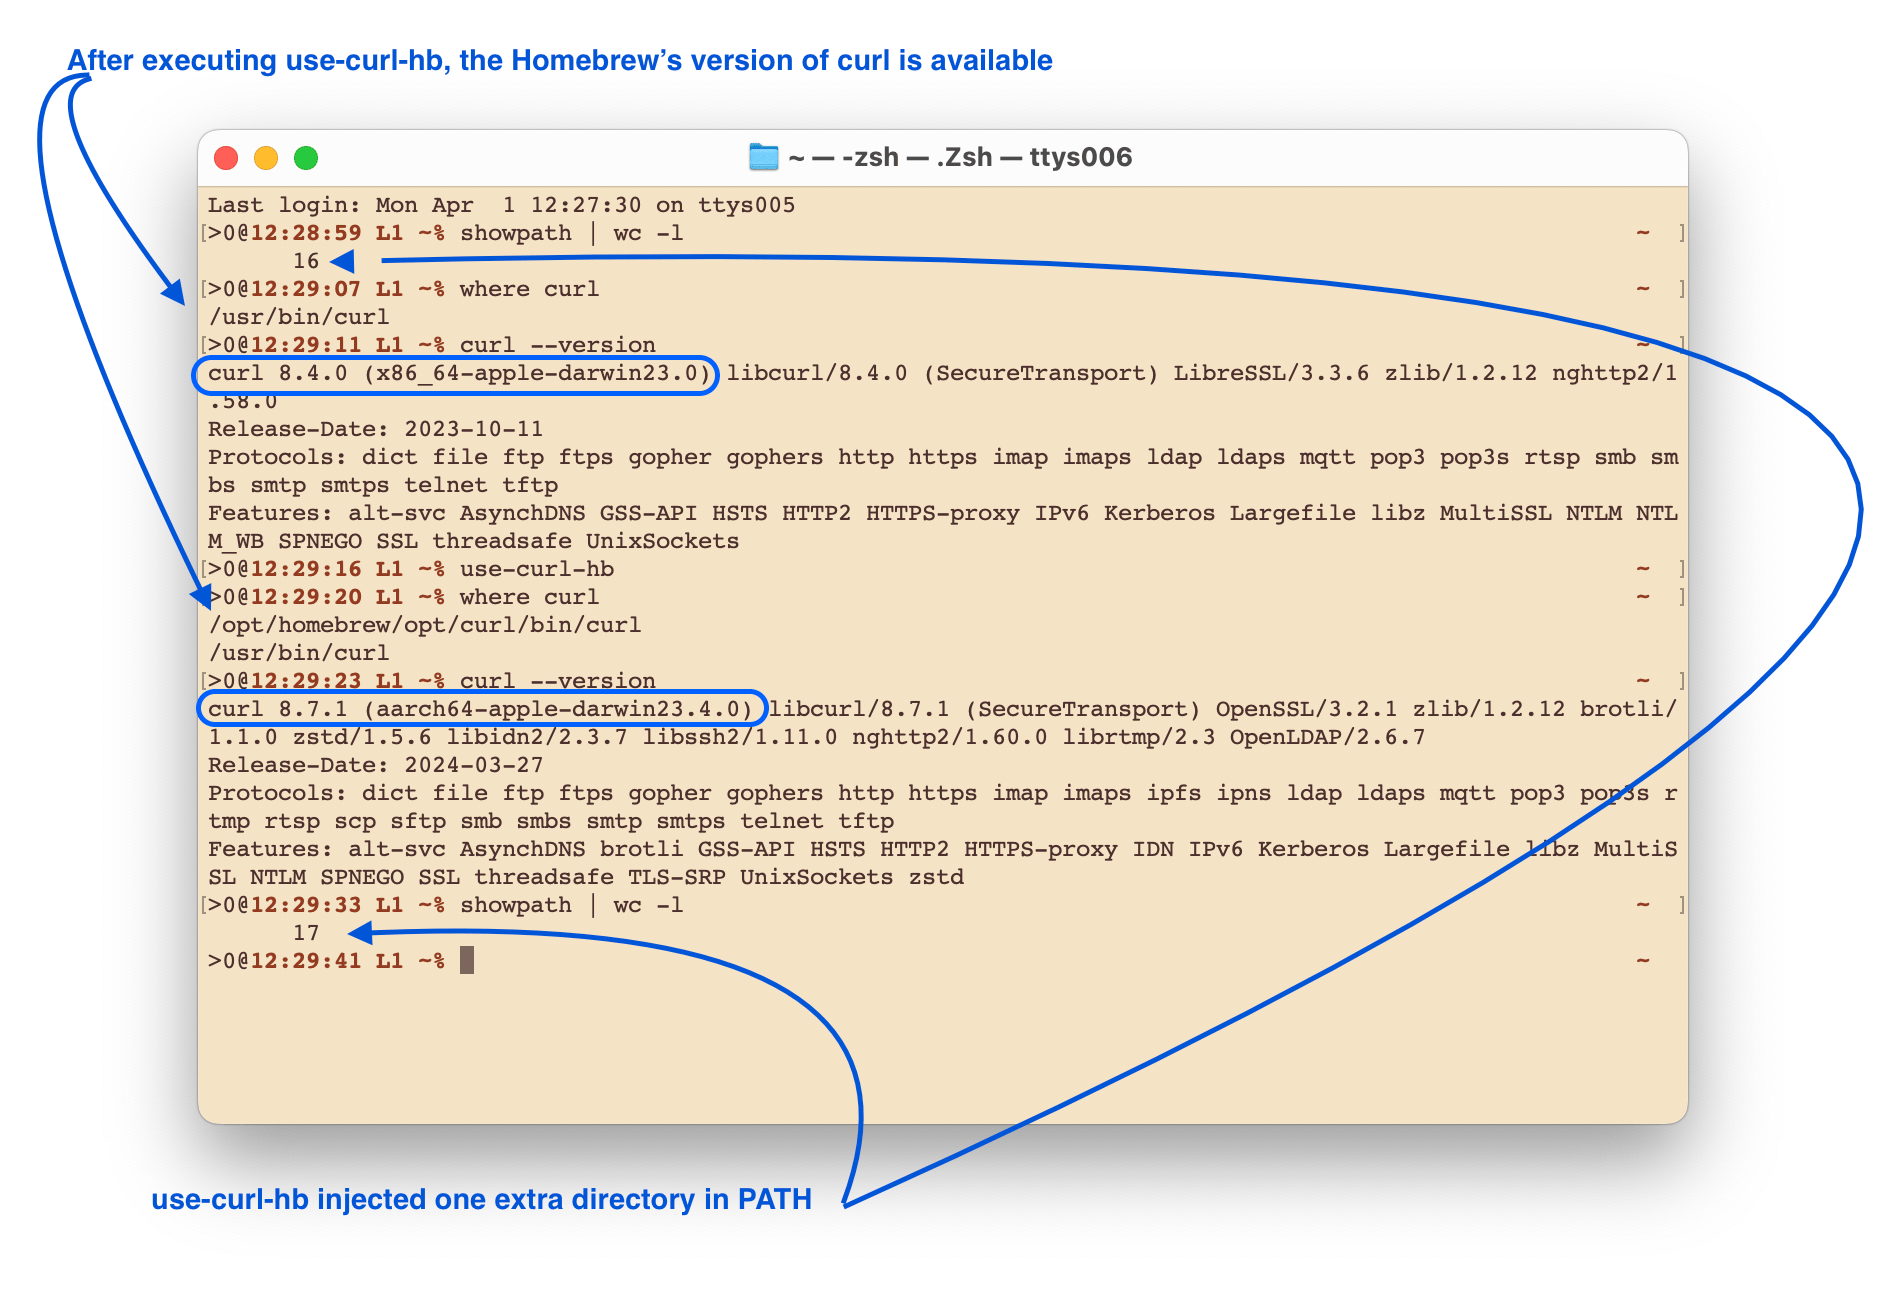Click 'curl 8.4.0 (x86_64-apple-darwin23.0)' text
The image size is (1890, 1300).
[459, 373]
